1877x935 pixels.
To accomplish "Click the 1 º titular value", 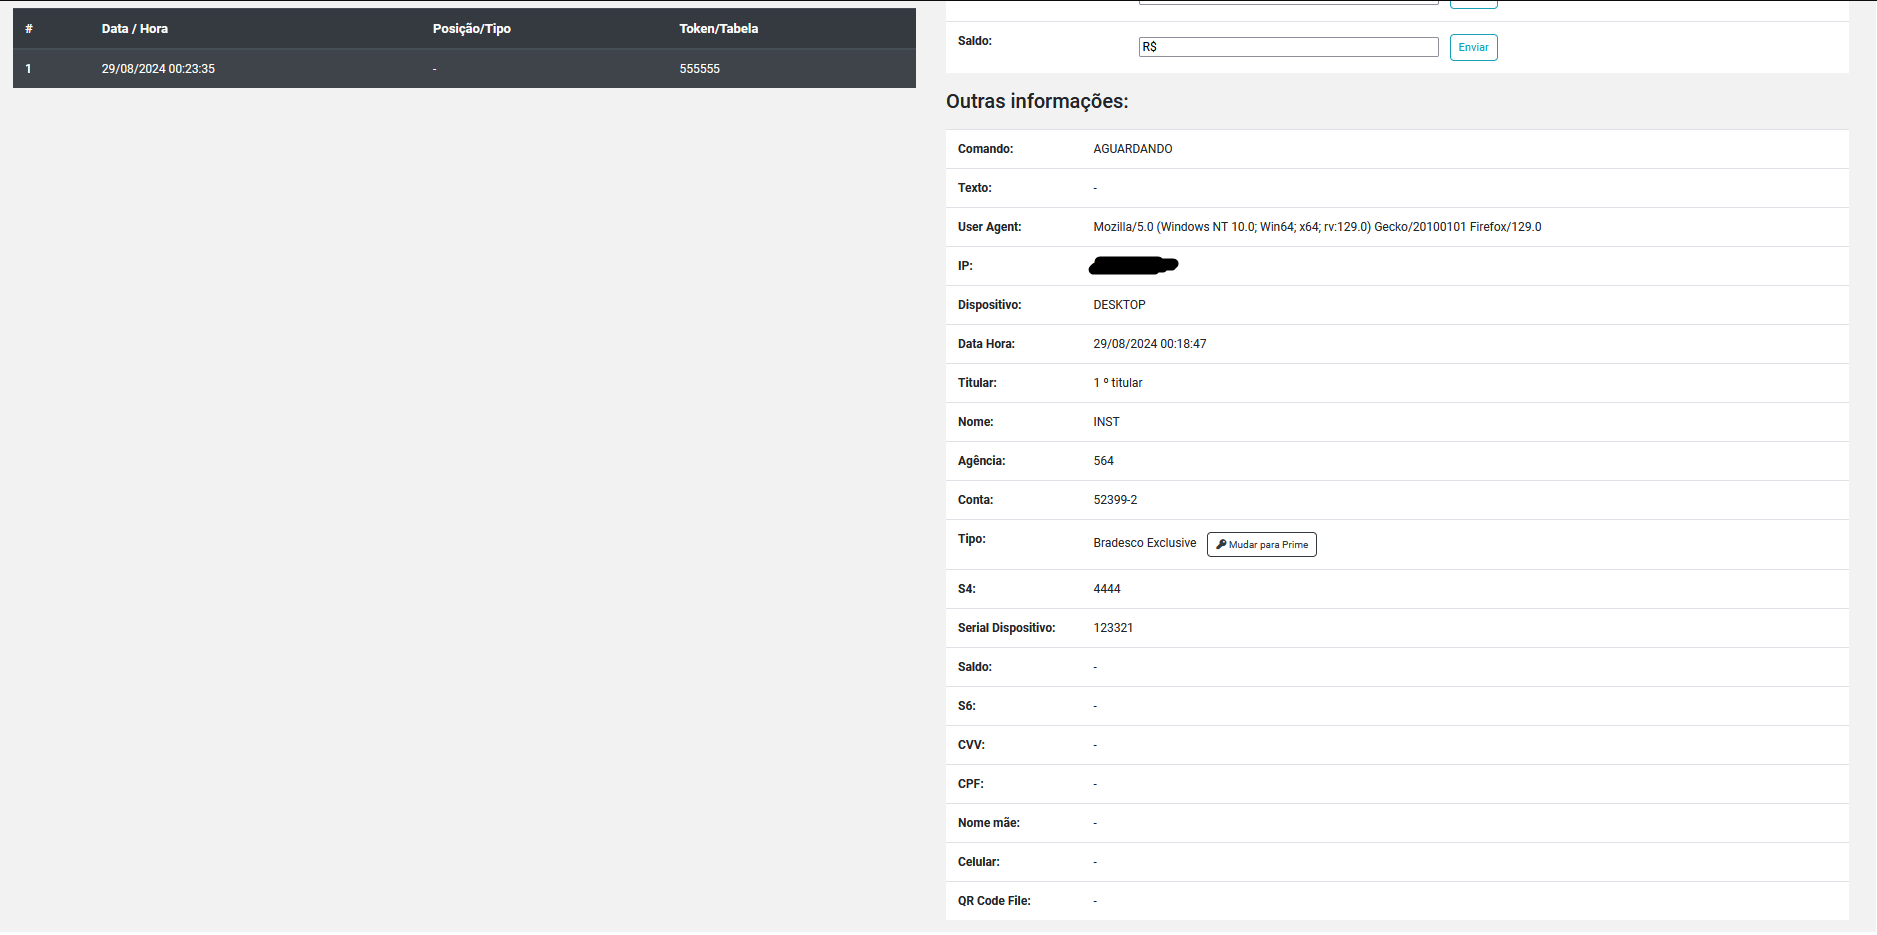I will point(1118,383).
